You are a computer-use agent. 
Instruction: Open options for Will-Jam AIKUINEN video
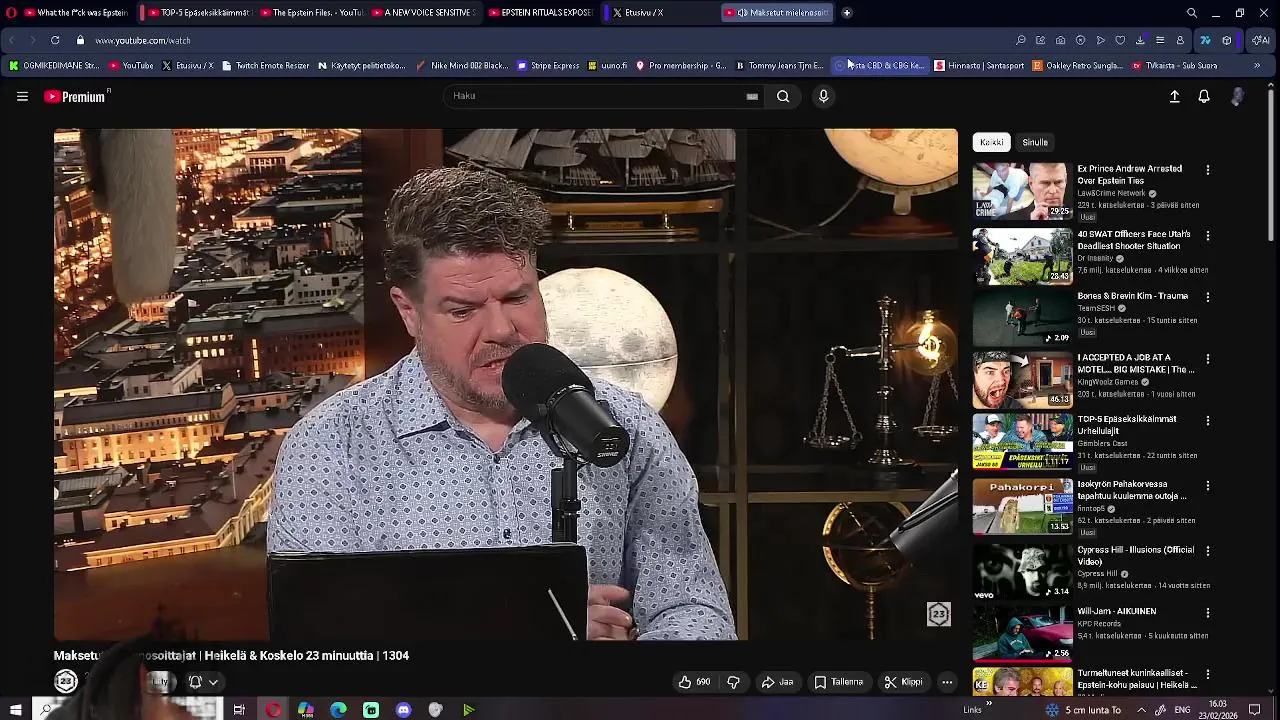[x=1207, y=612]
